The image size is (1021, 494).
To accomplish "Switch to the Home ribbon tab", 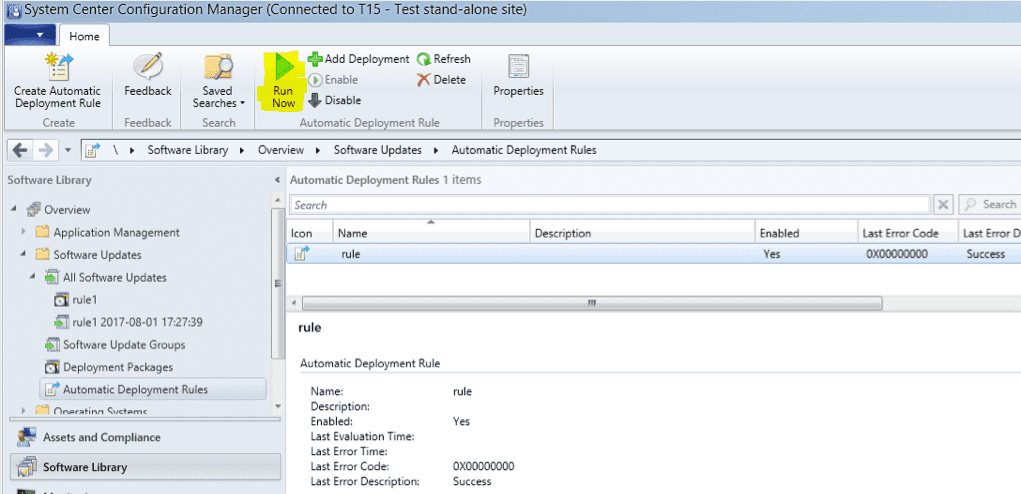I will (x=84, y=36).
